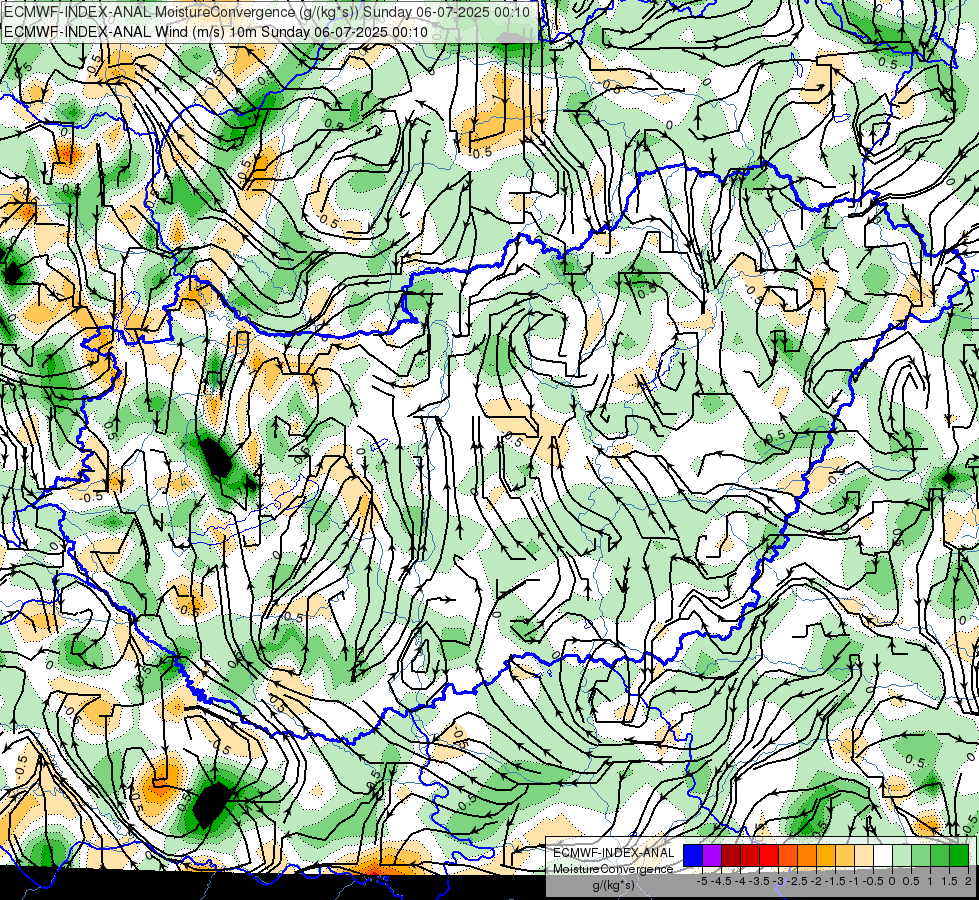Viewport: 979px width, 900px height.
Task: Click the Wind (m/s) 10m title line
Action: 216,32
